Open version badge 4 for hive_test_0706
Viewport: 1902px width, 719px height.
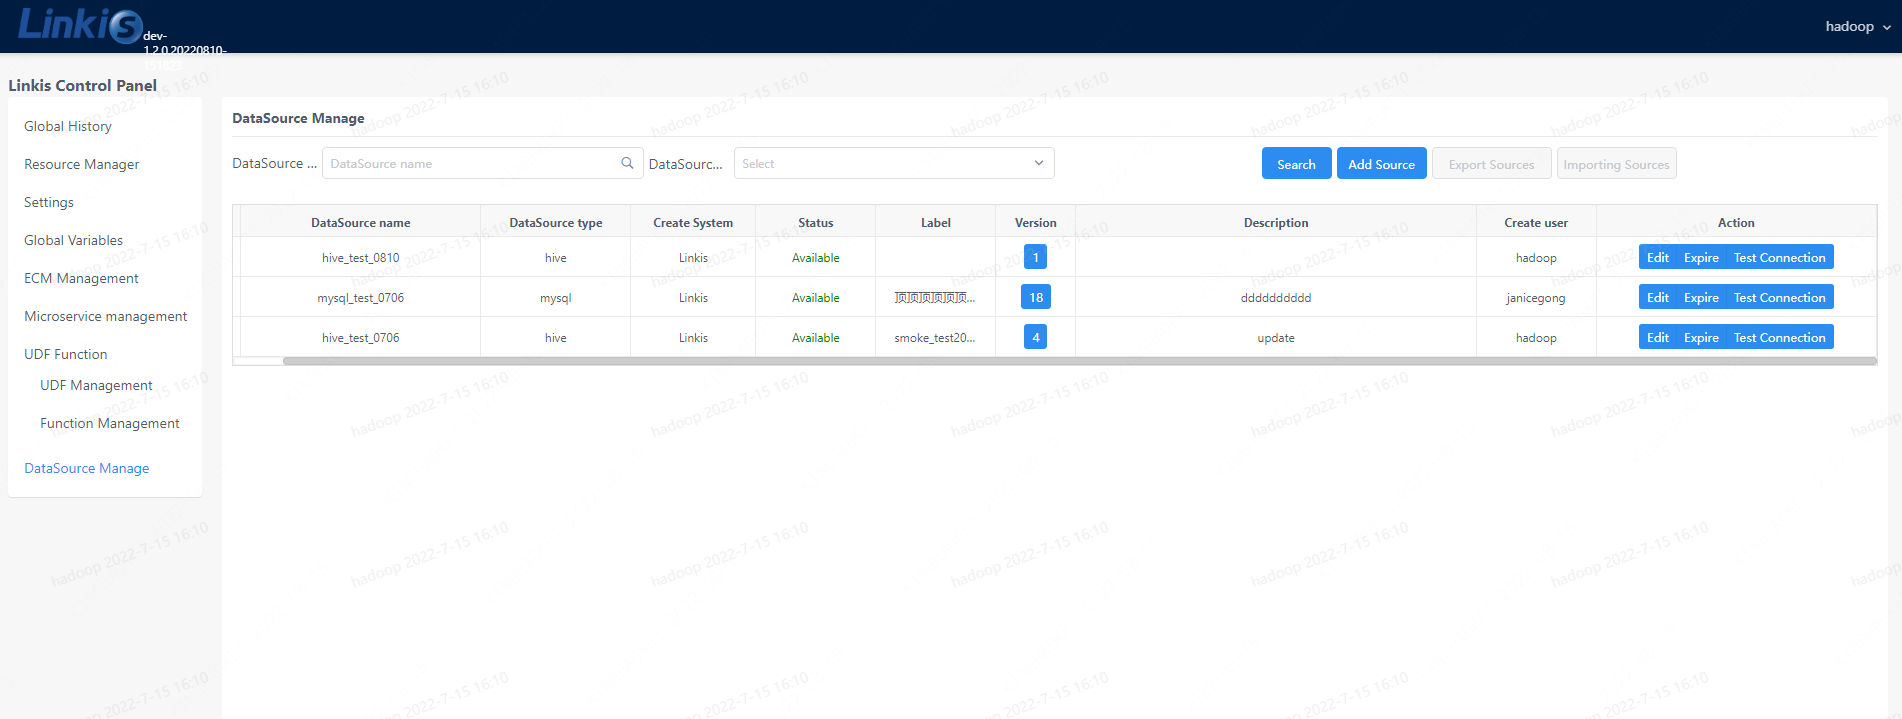(1035, 337)
